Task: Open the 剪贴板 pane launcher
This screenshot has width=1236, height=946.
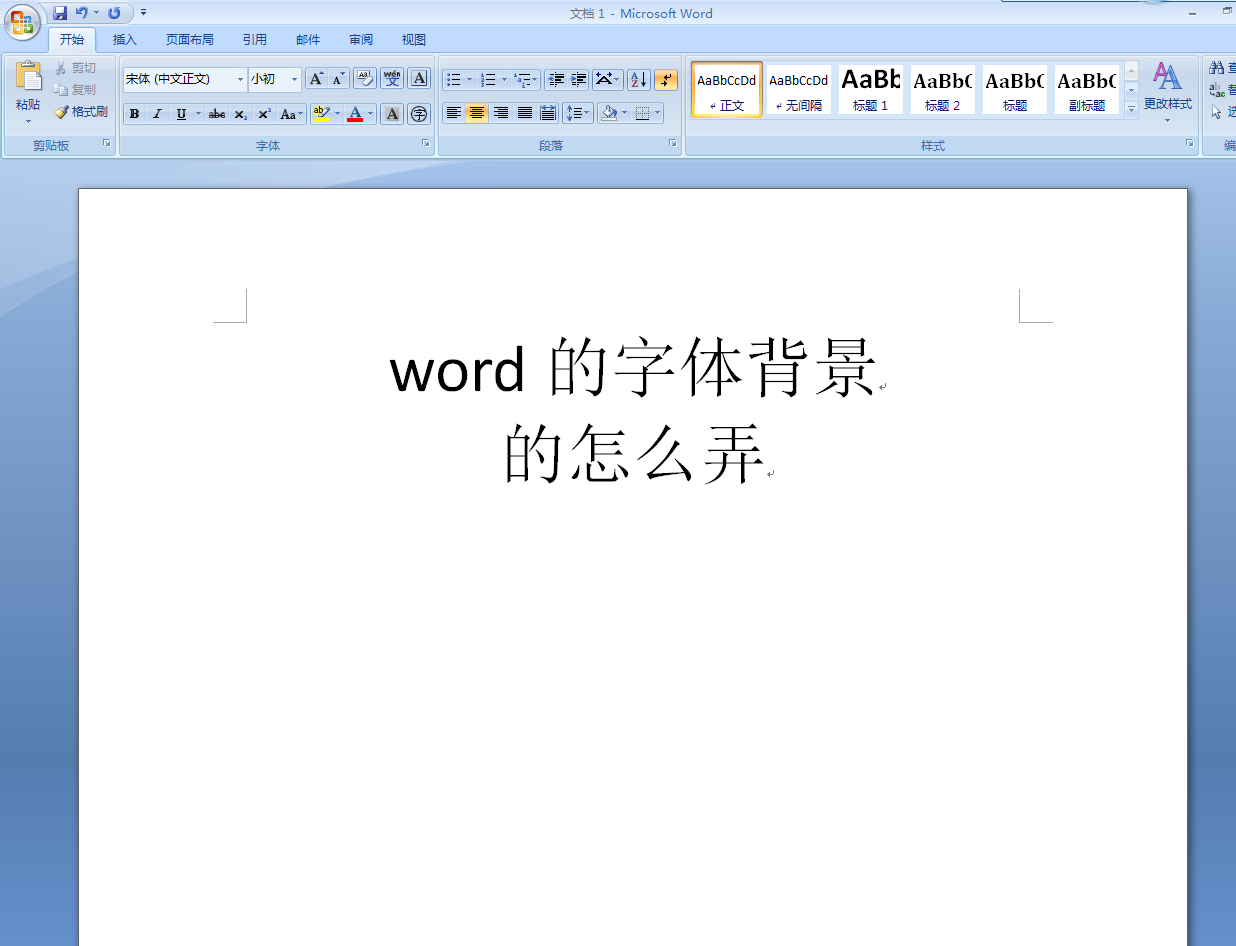Action: 107,144
